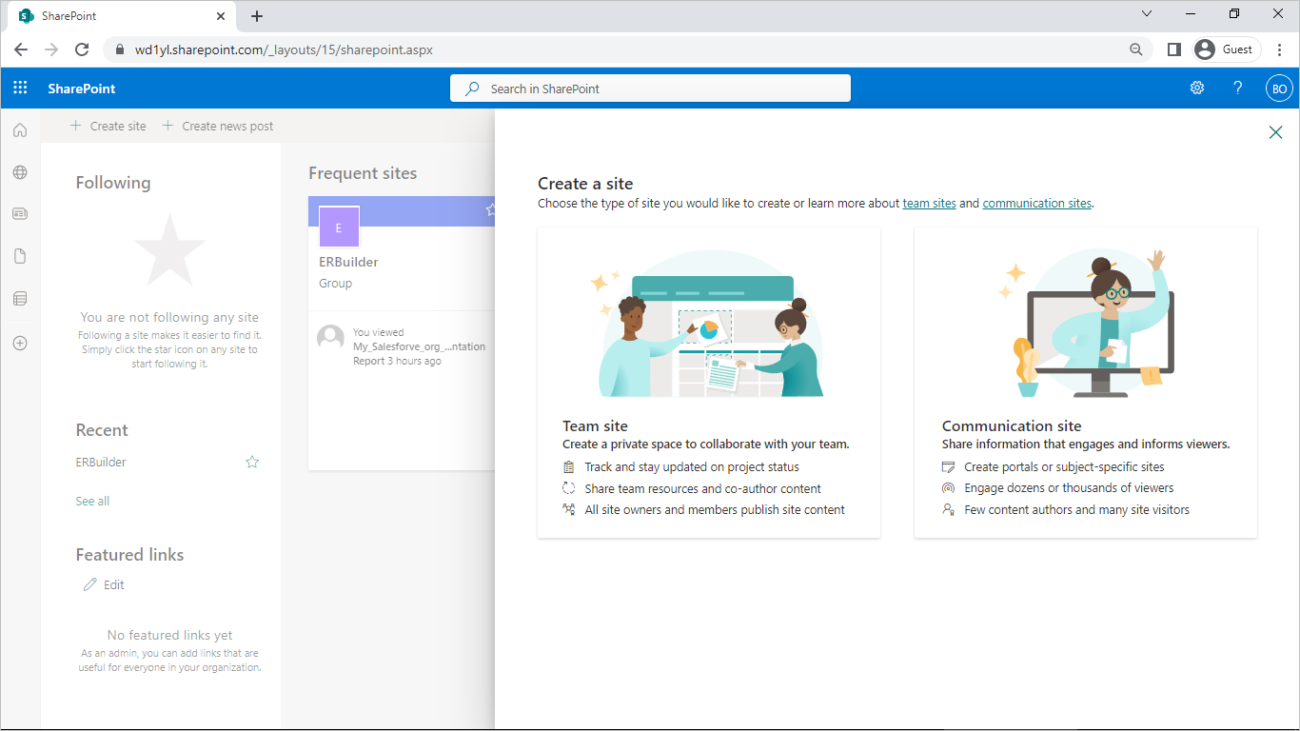Click Create news post at the top
1300x731 pixels.
(218, 125)
